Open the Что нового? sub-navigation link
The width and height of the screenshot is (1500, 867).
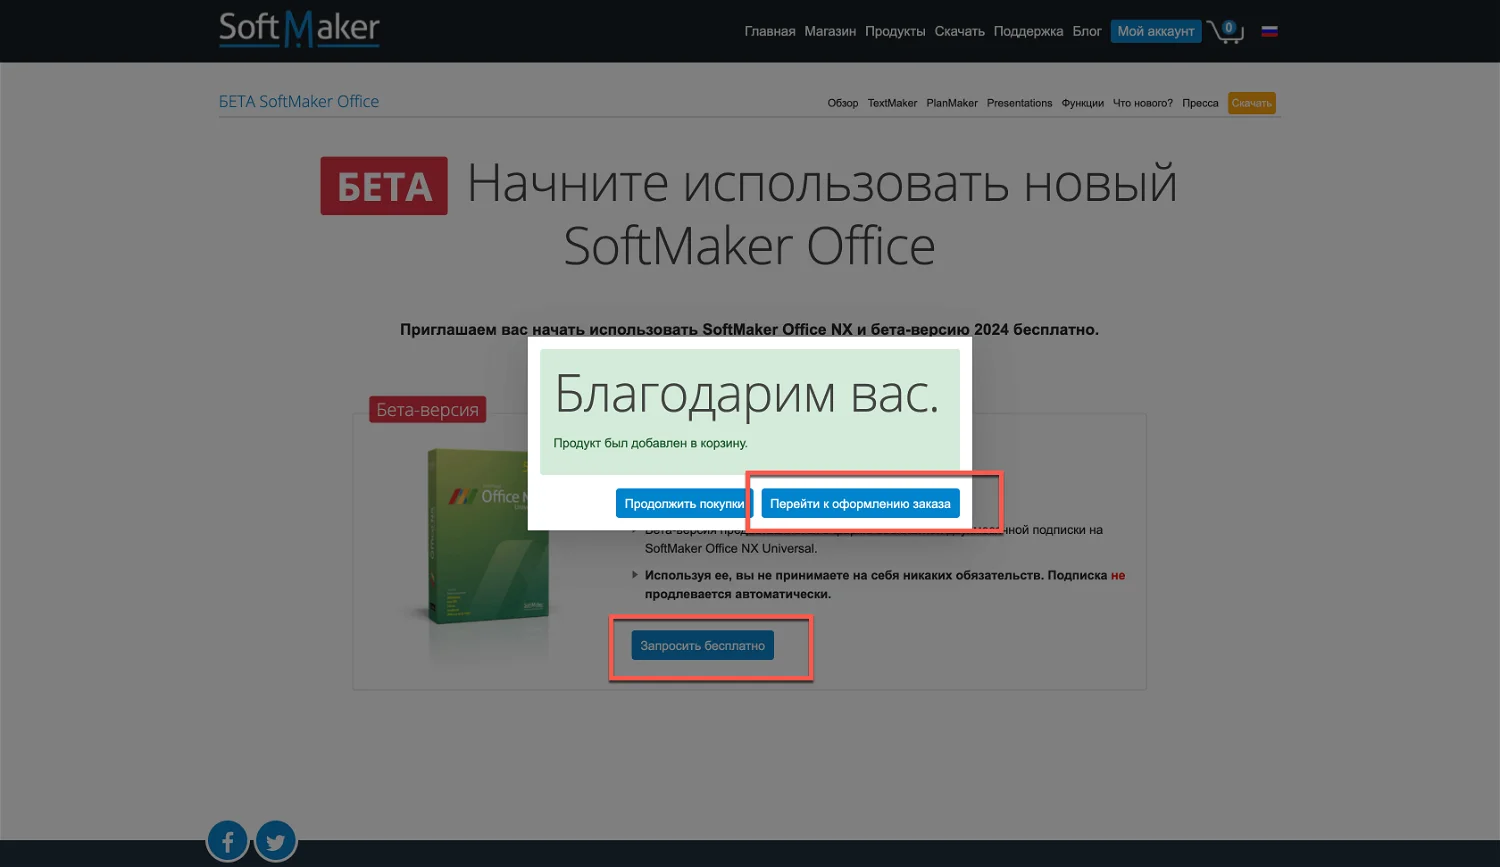pyautogui.click(x=1142, y=103)
